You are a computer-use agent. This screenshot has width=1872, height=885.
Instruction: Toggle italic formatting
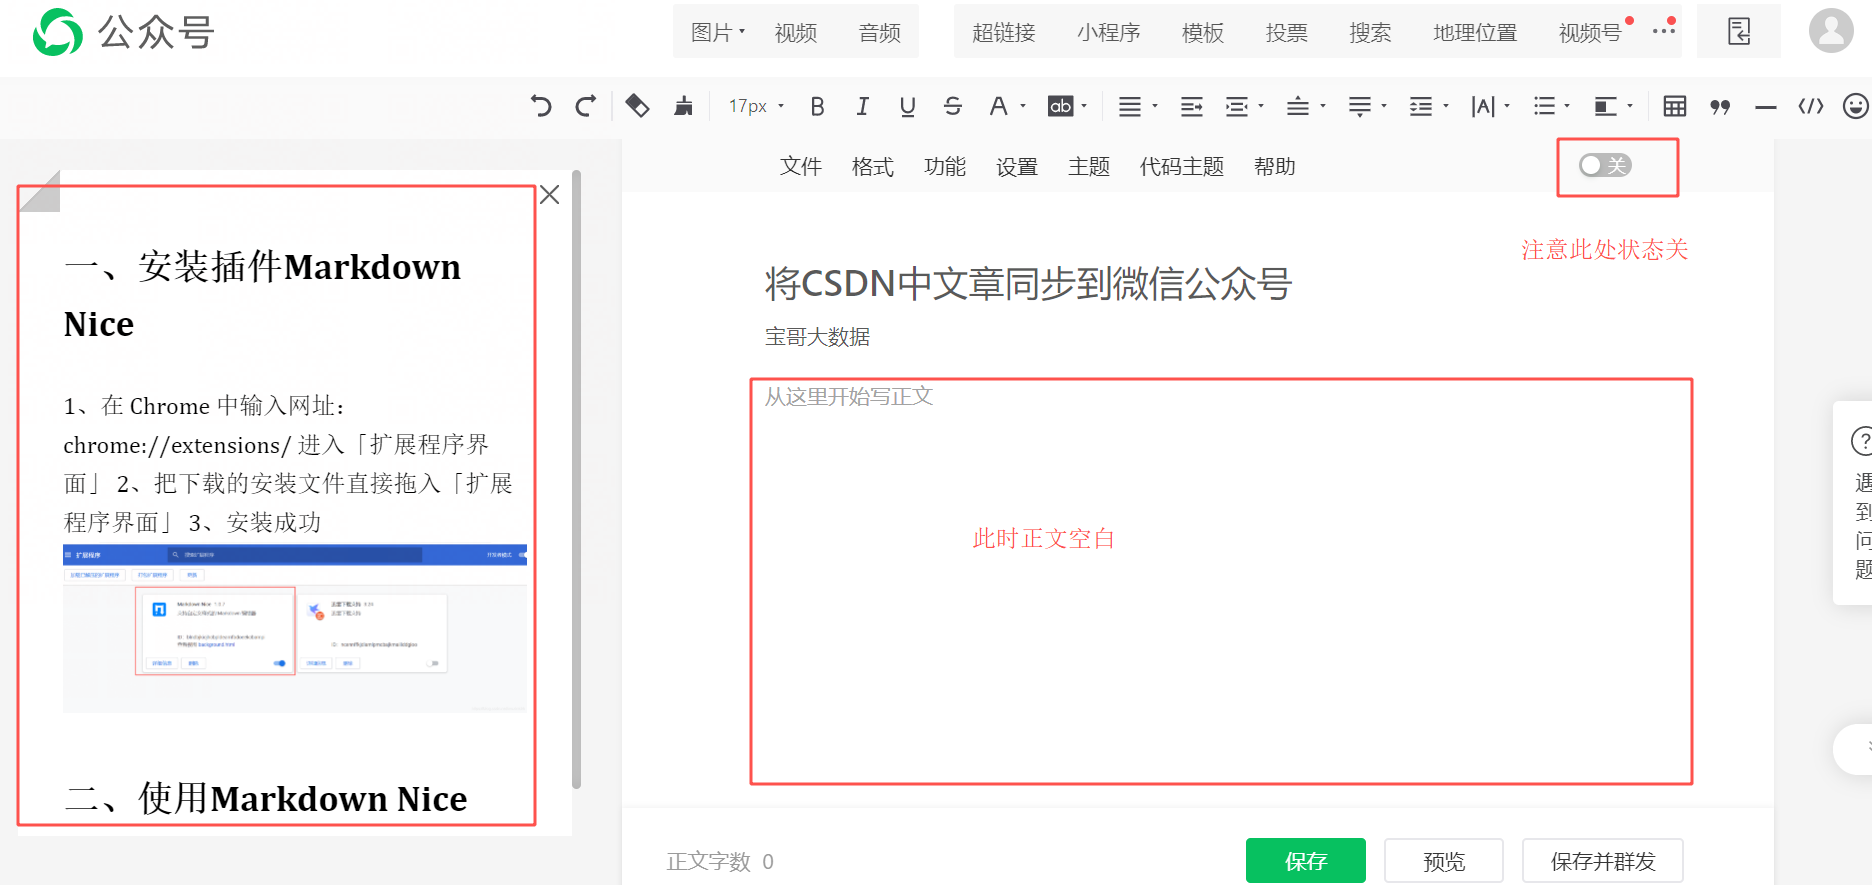862,106
